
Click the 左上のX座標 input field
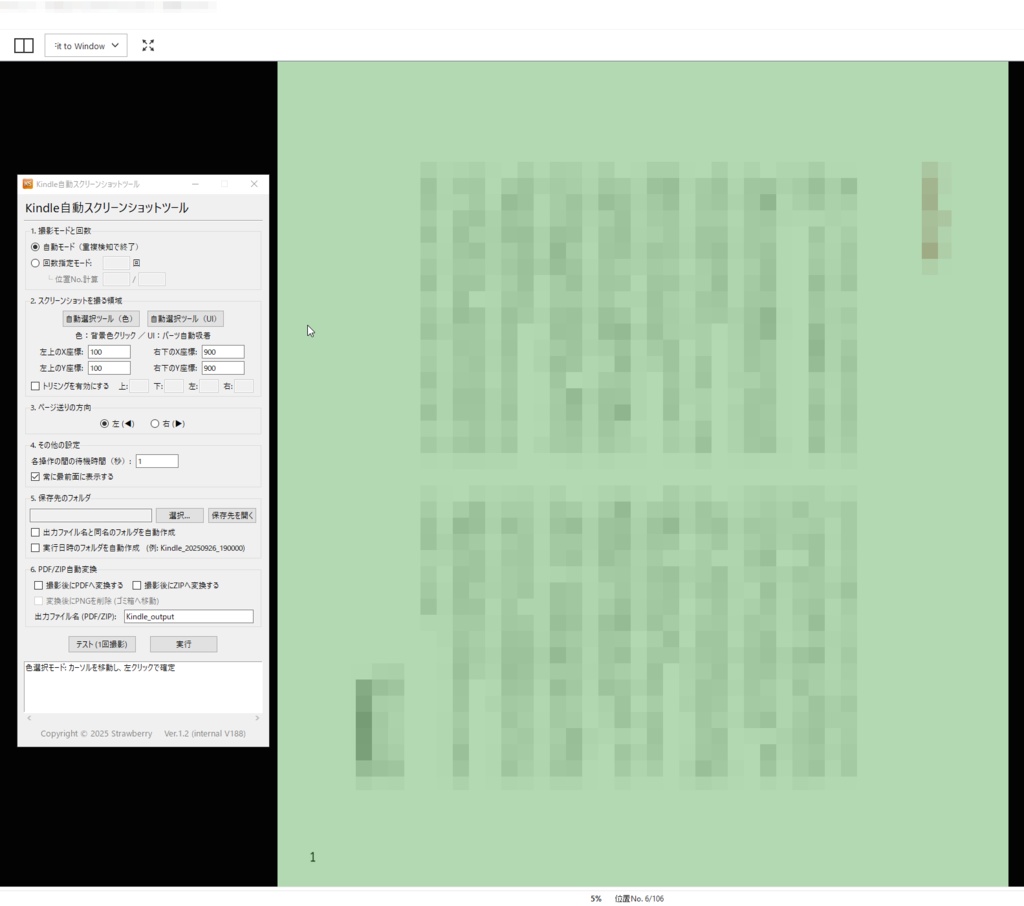click(109, 352)
